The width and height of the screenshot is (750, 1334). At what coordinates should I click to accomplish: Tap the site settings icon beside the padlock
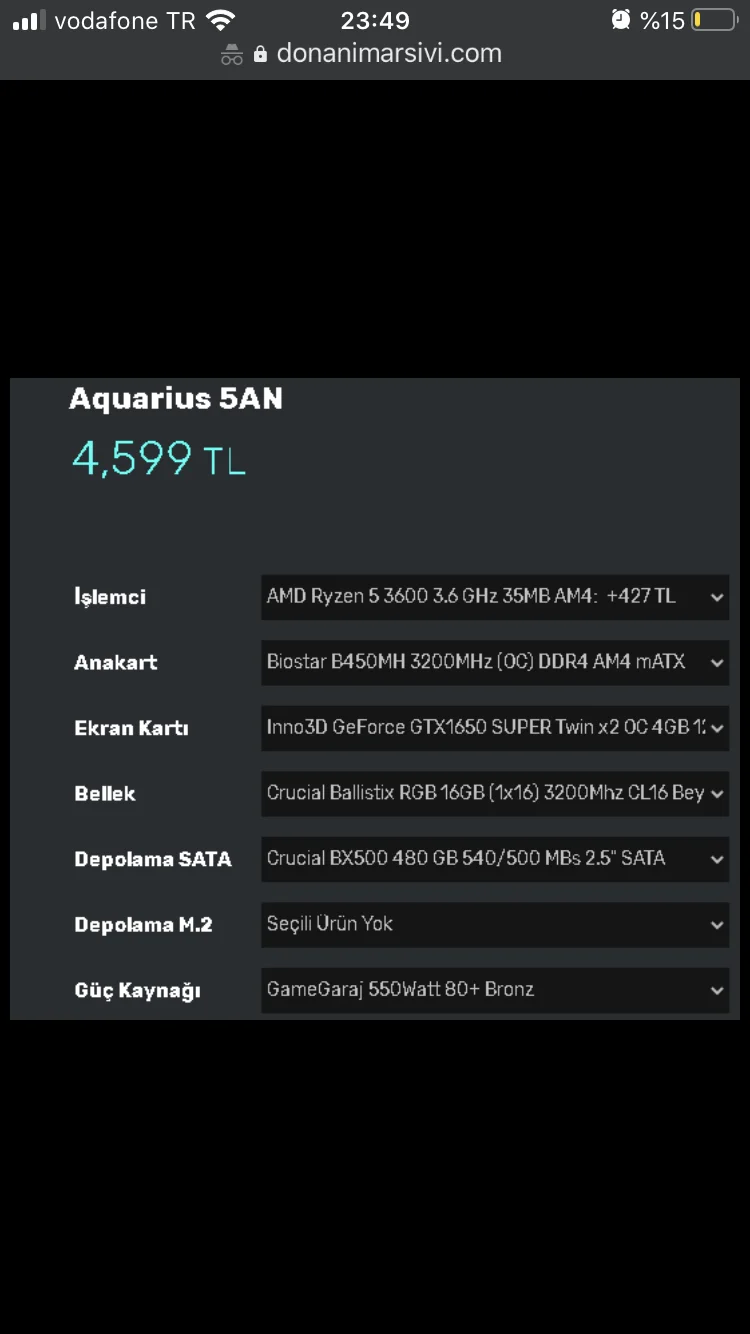pyautogui.click(x=230, y=53)
